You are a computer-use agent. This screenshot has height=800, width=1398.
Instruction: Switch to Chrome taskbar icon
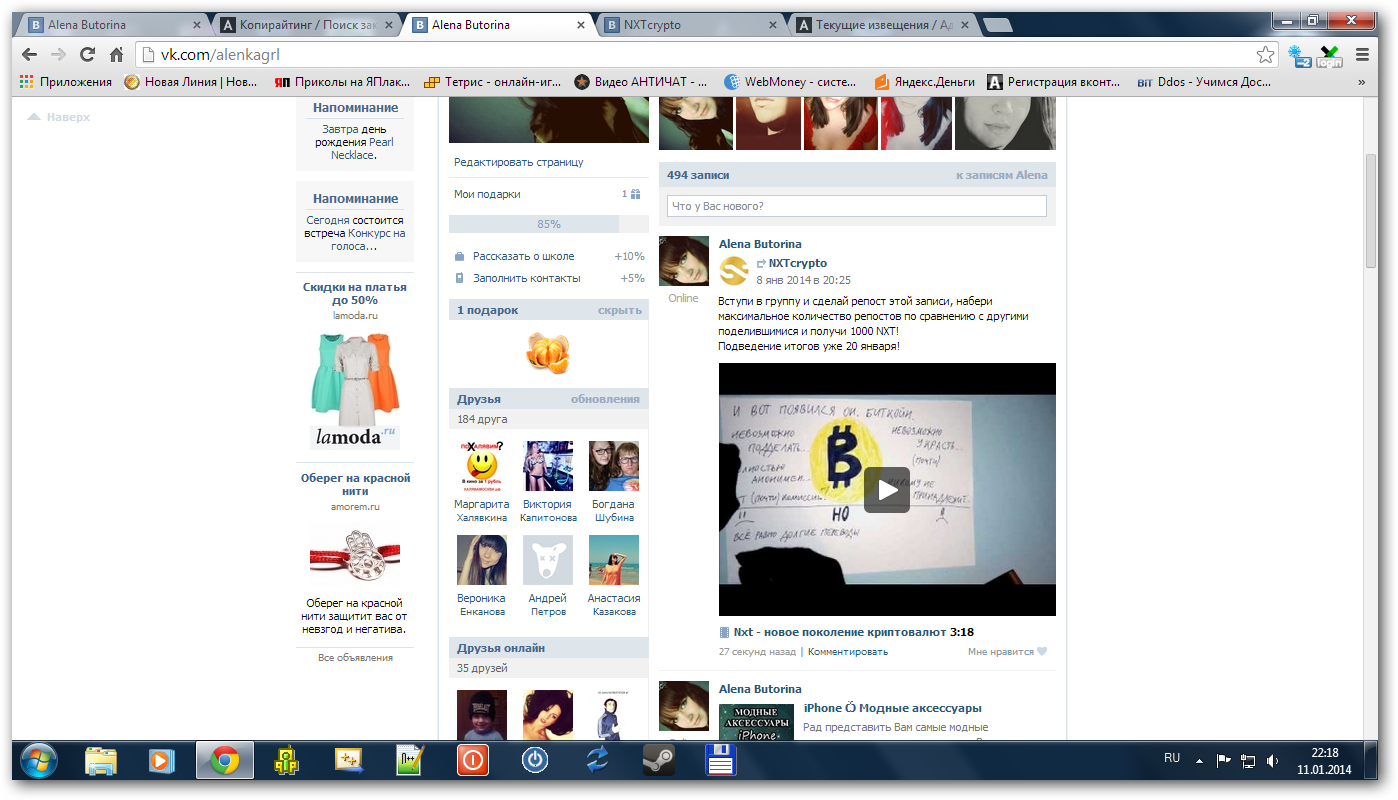pyautogui.click(x=224, y=761)
